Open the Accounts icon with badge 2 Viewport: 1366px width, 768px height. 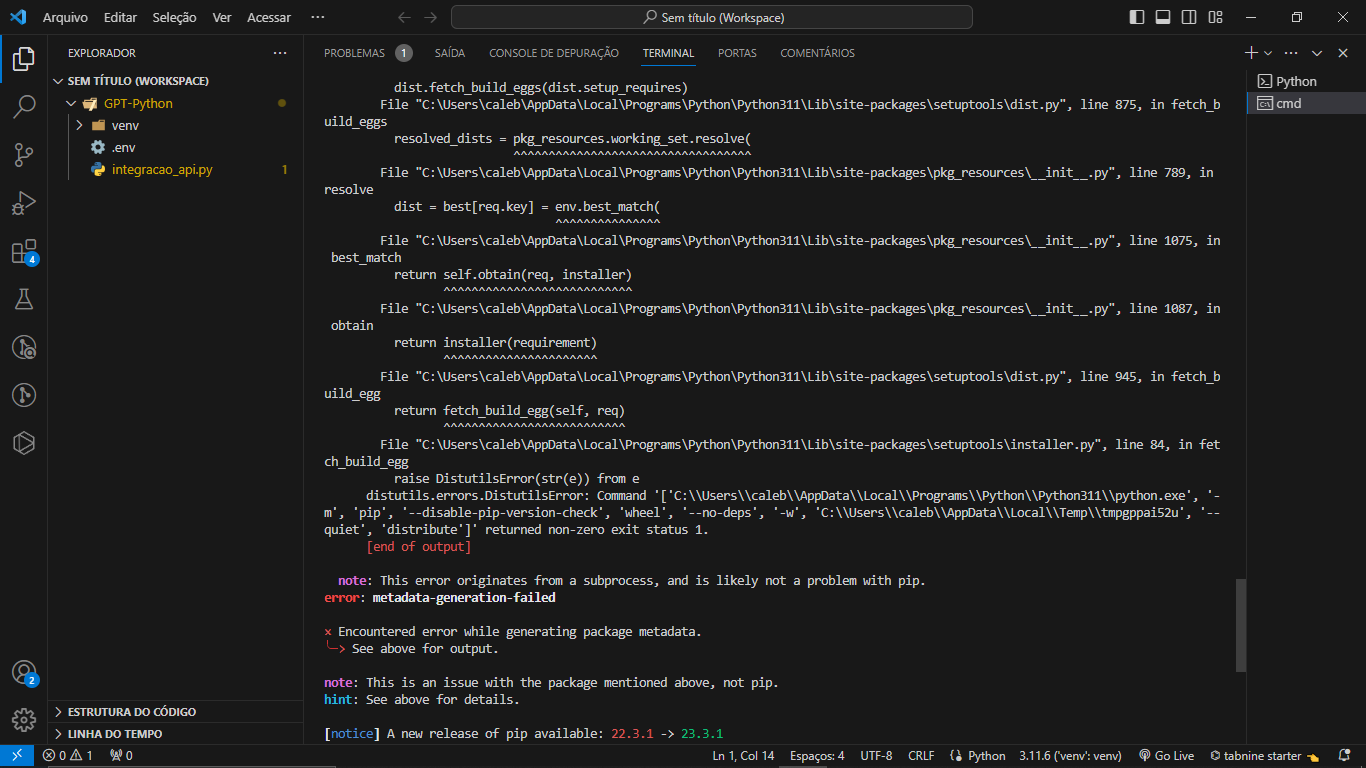(x=24, y=672)
